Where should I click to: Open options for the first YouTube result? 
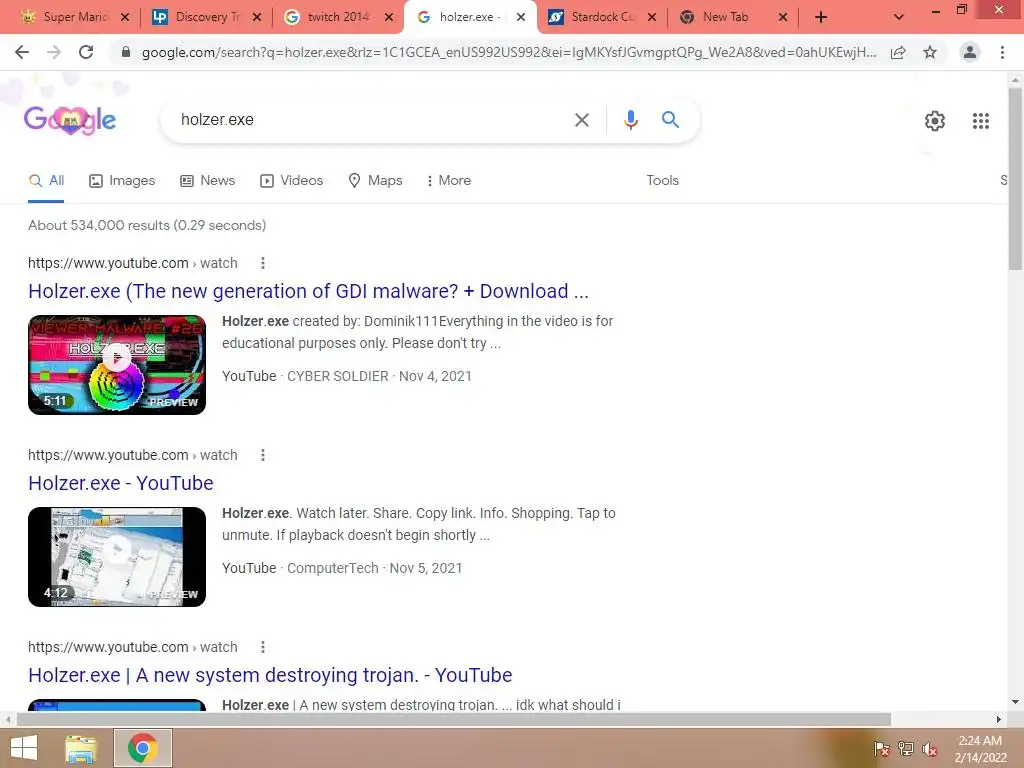coord(263,263)
